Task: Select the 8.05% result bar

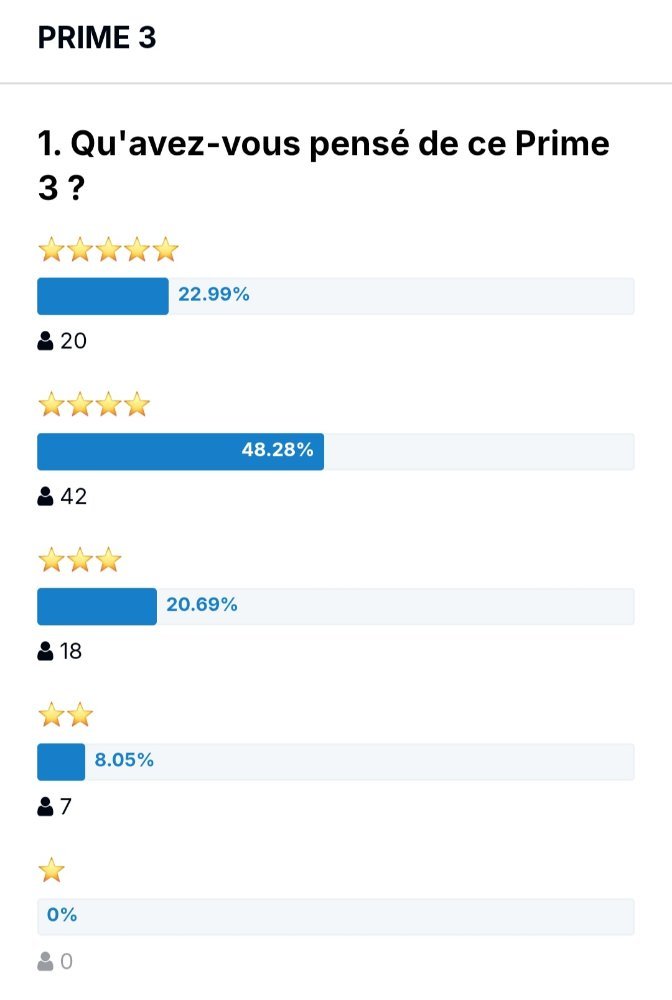Action: [x=336, y=761]
